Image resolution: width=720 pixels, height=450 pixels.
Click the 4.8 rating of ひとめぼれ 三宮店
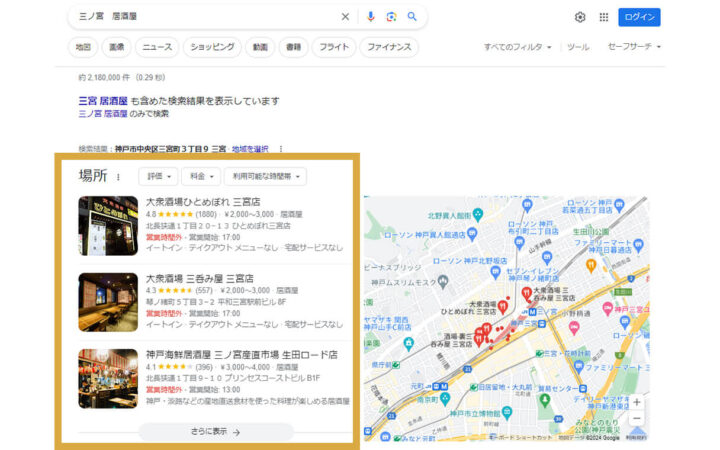[x=151, y=214]
